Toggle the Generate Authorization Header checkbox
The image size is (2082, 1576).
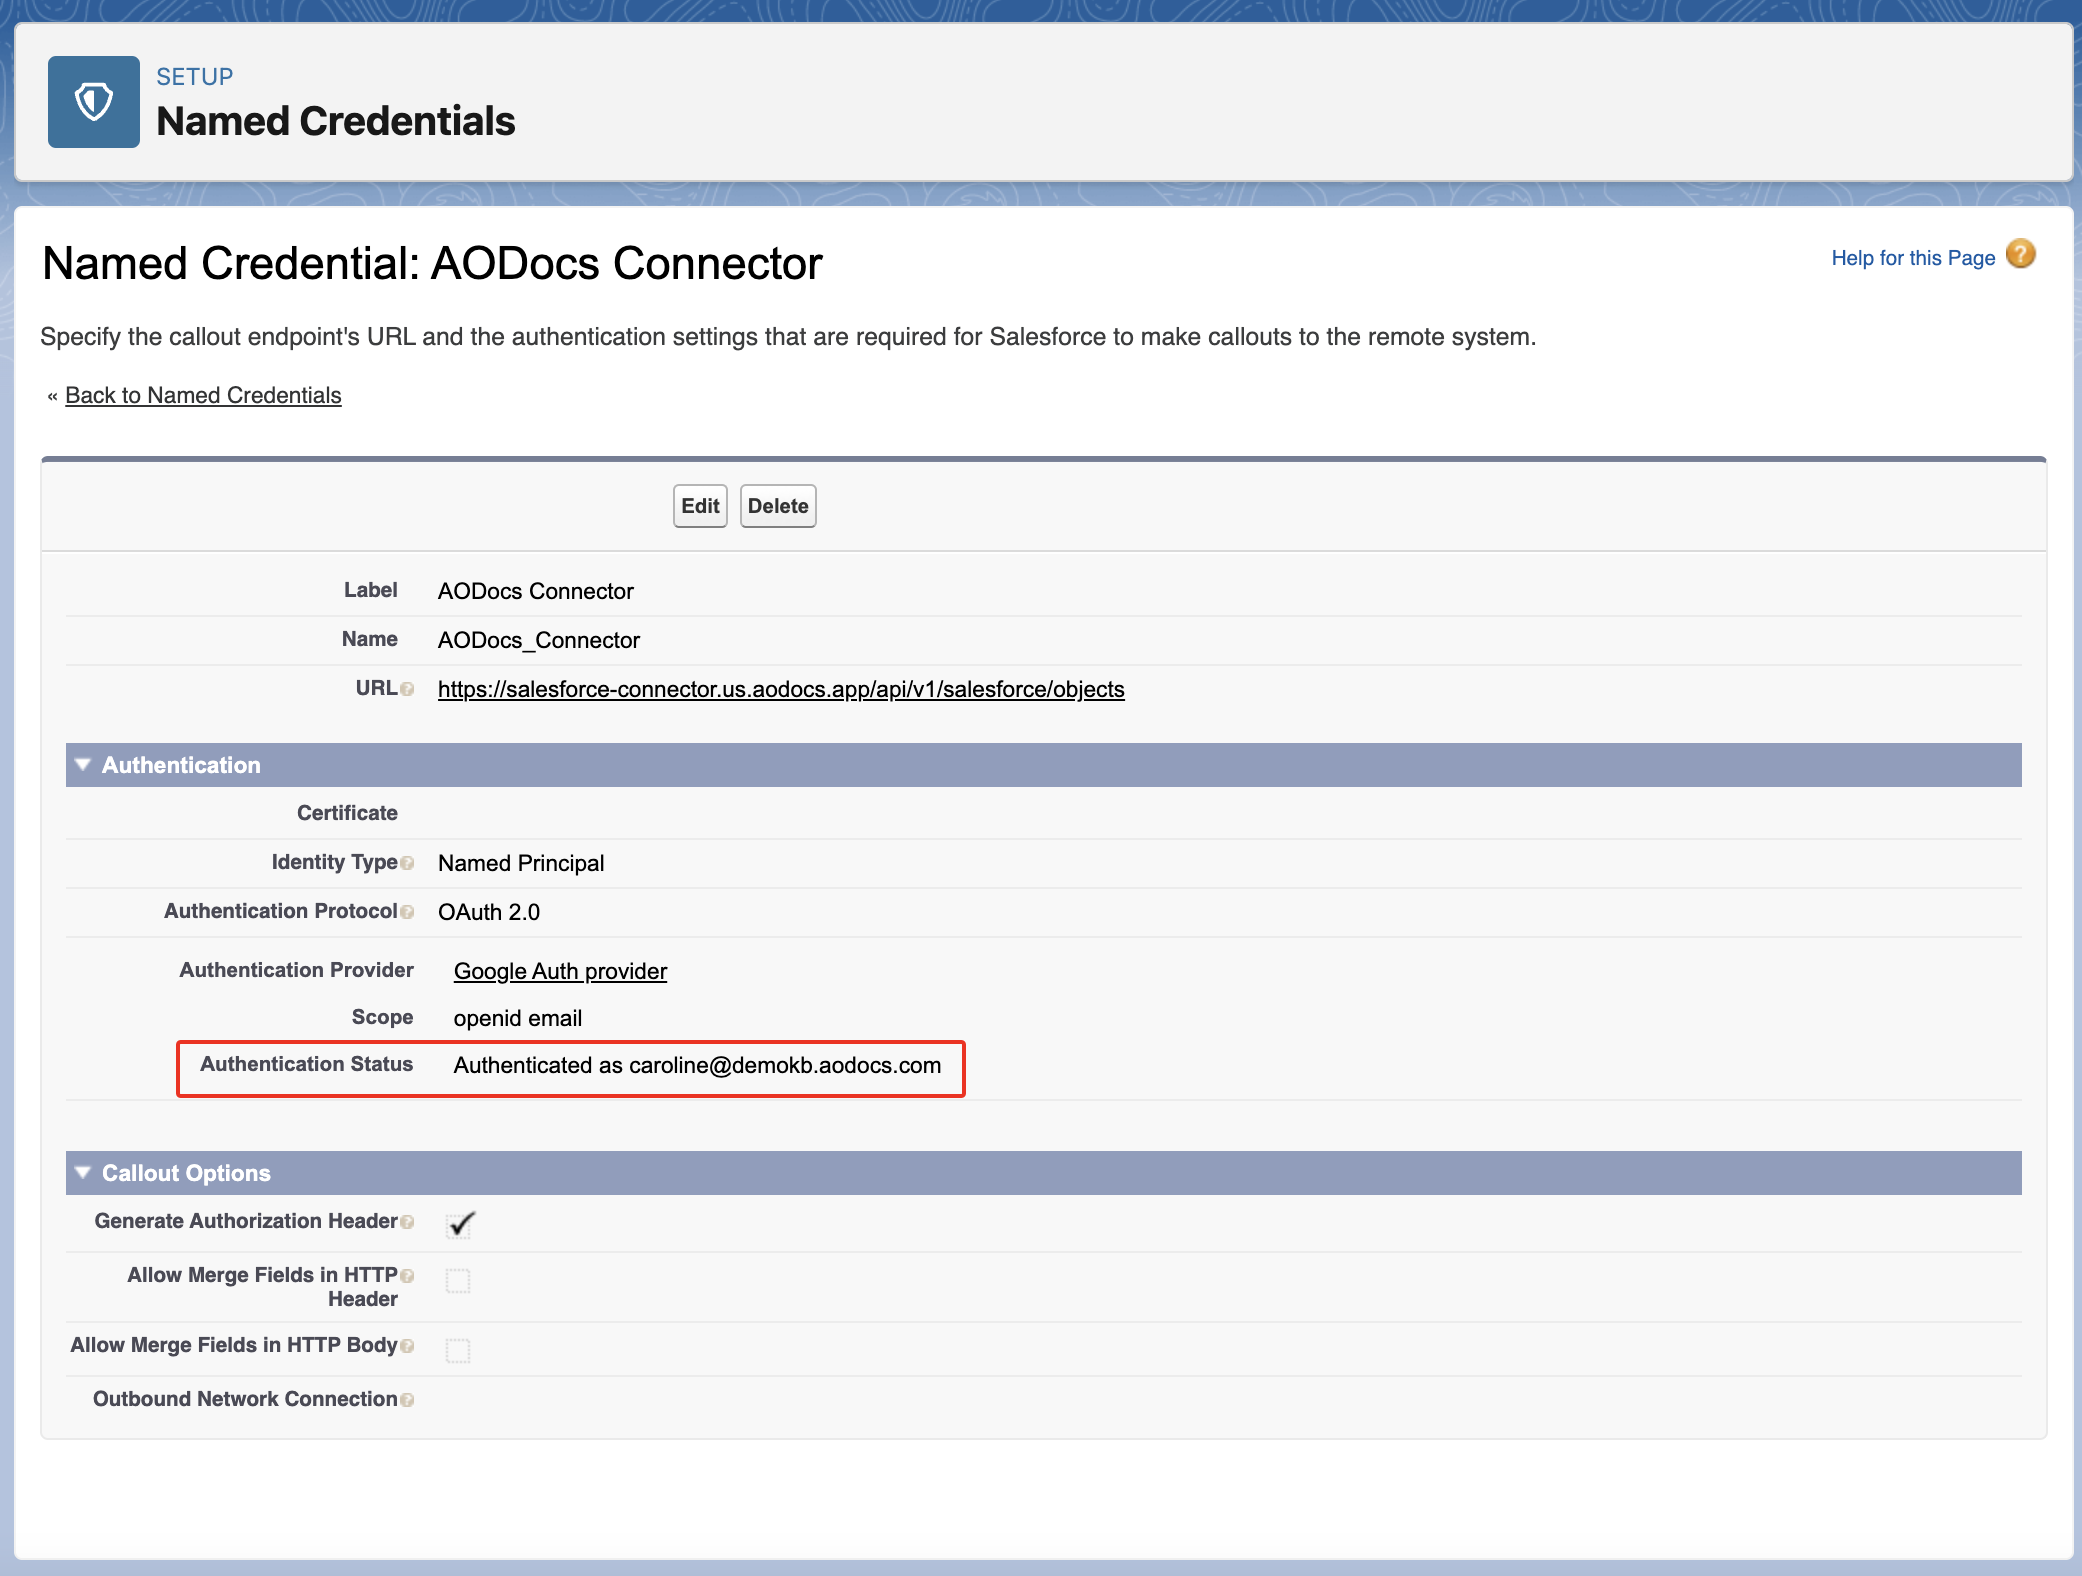pos(459,1224)
